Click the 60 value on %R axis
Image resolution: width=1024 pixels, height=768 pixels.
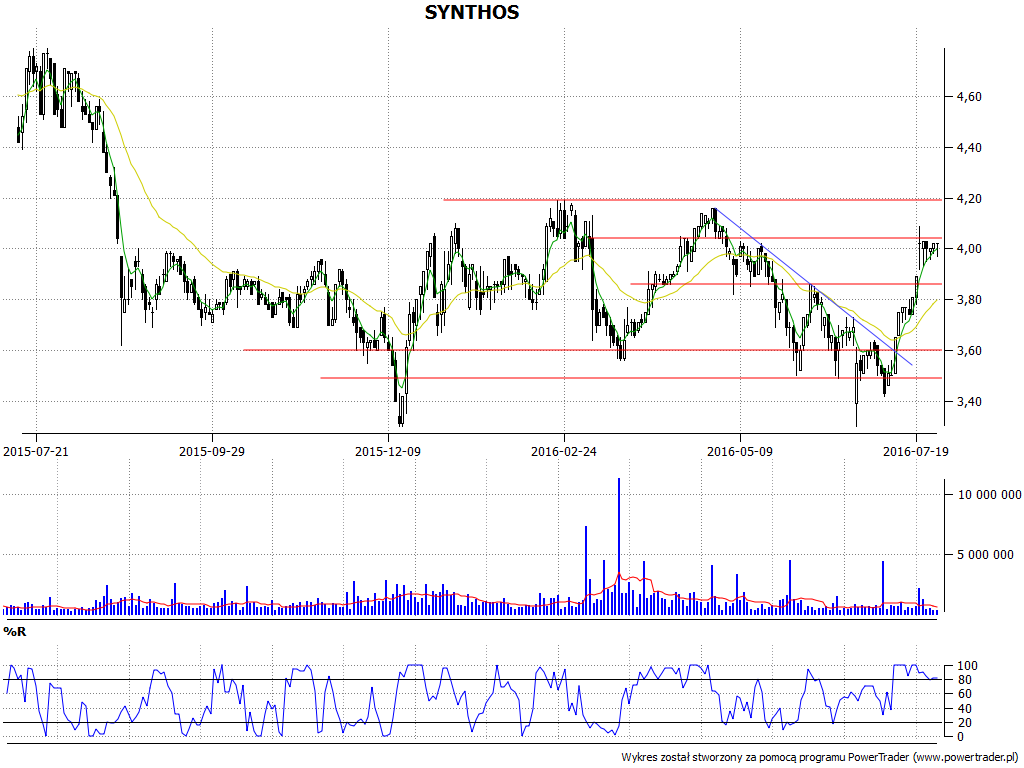(964, 694)
